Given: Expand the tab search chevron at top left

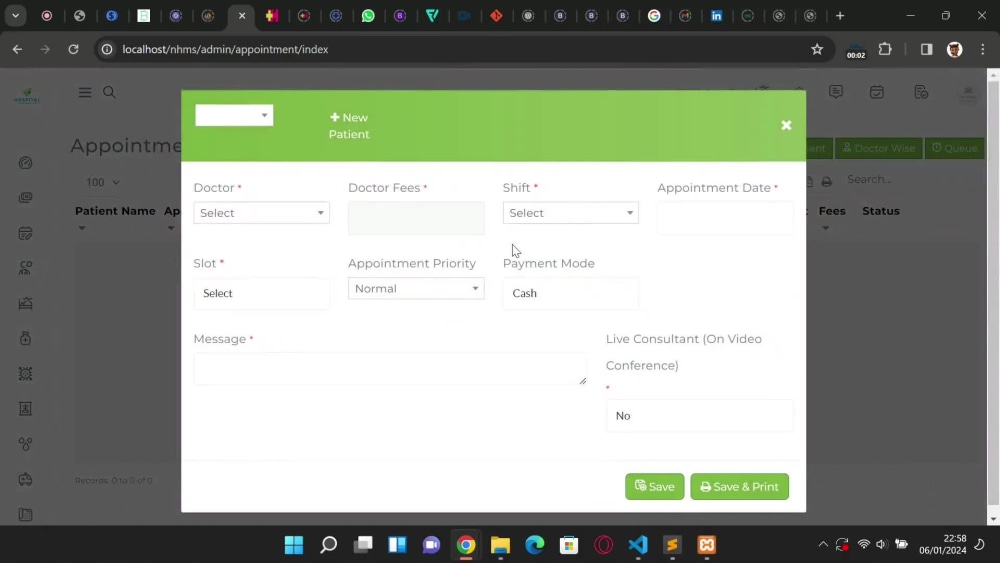Looking at the screenshot, I should [15, 16].
